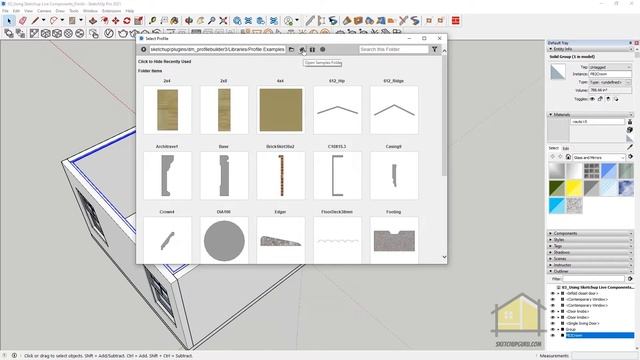This screenshot has height=360, width=640.
Task: Pick the Tape Measure tool
Action: [152, 20]
